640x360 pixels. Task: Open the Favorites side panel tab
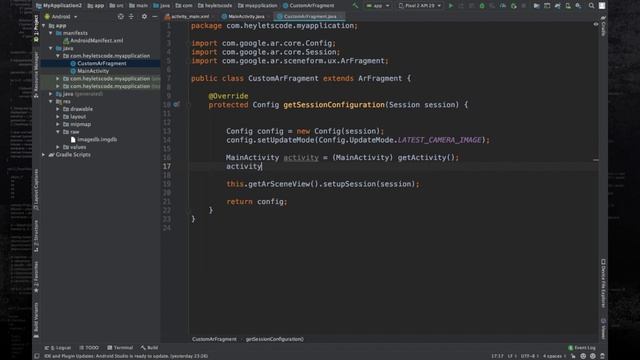[36, 277]
